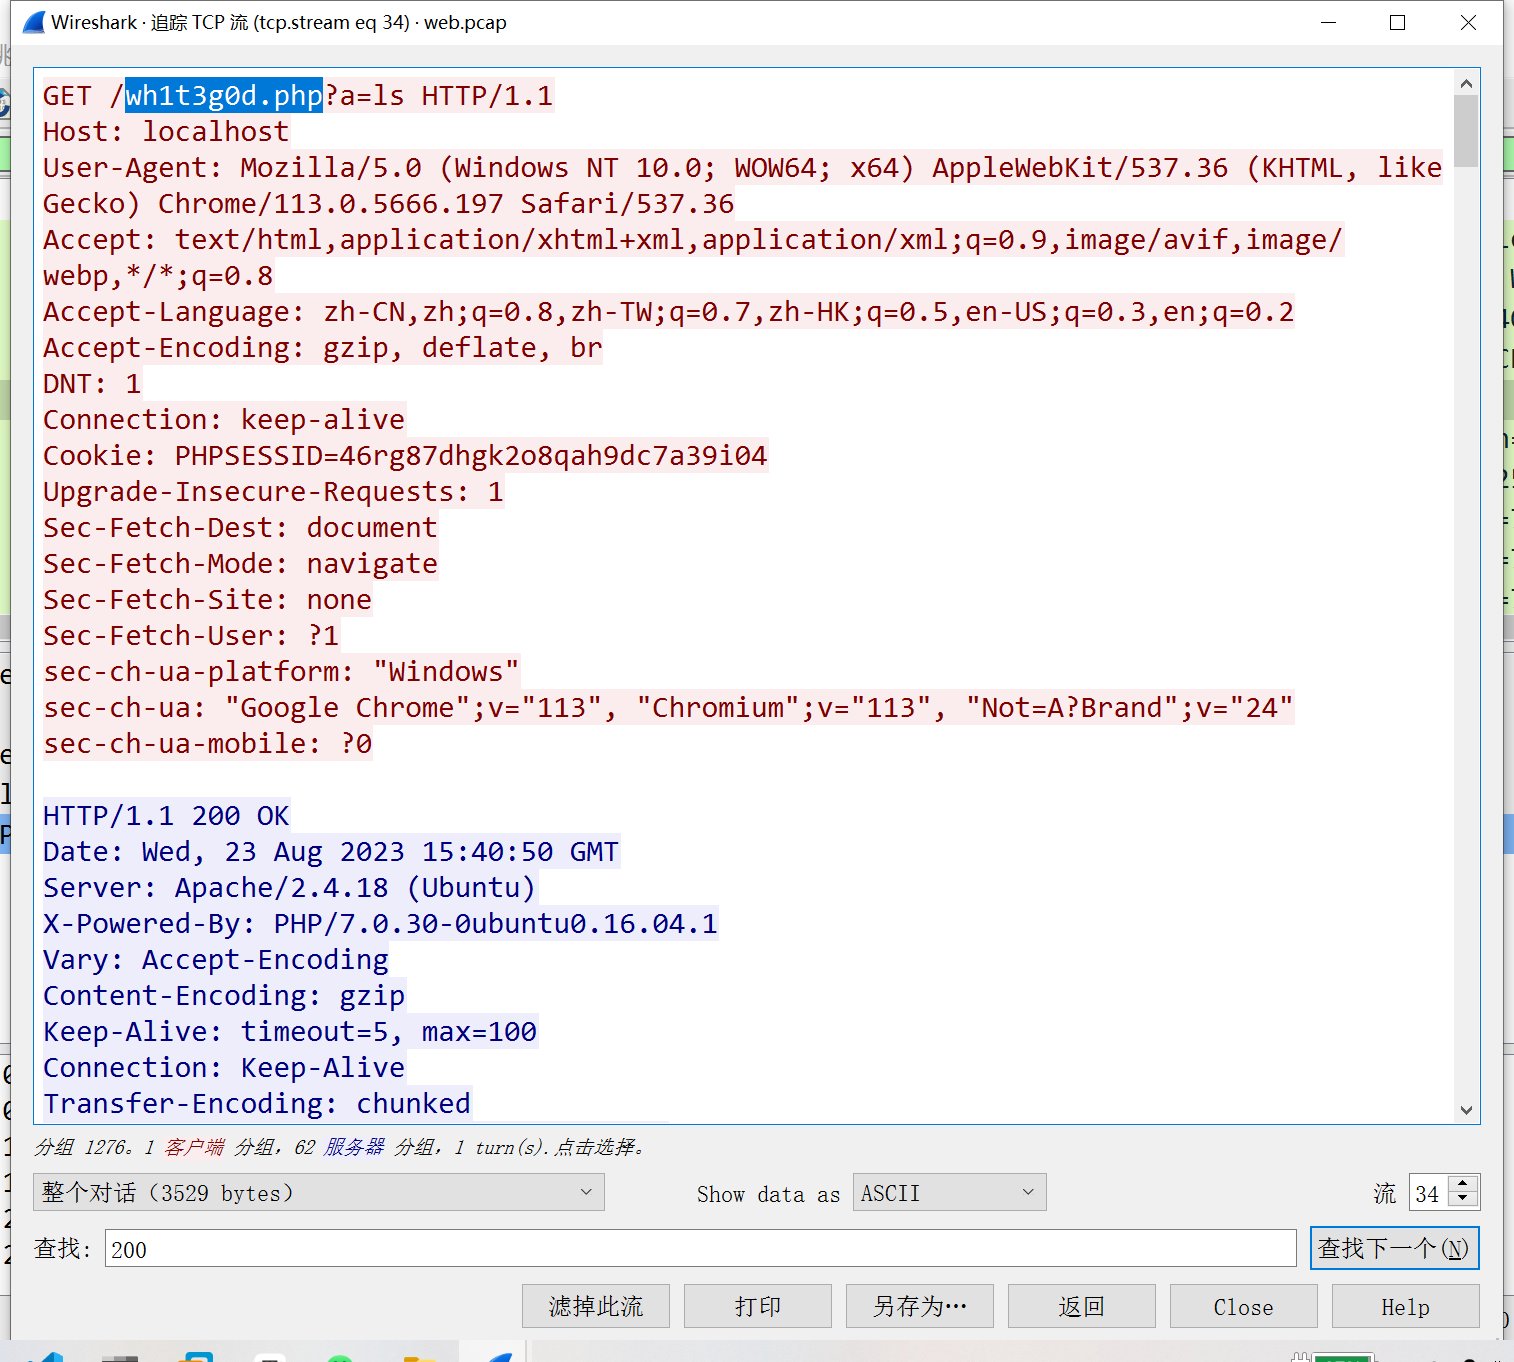Click the stream number field showing 34
The width and height of the screenshot is (1514, 1362).
[x=1430, y=1193]
